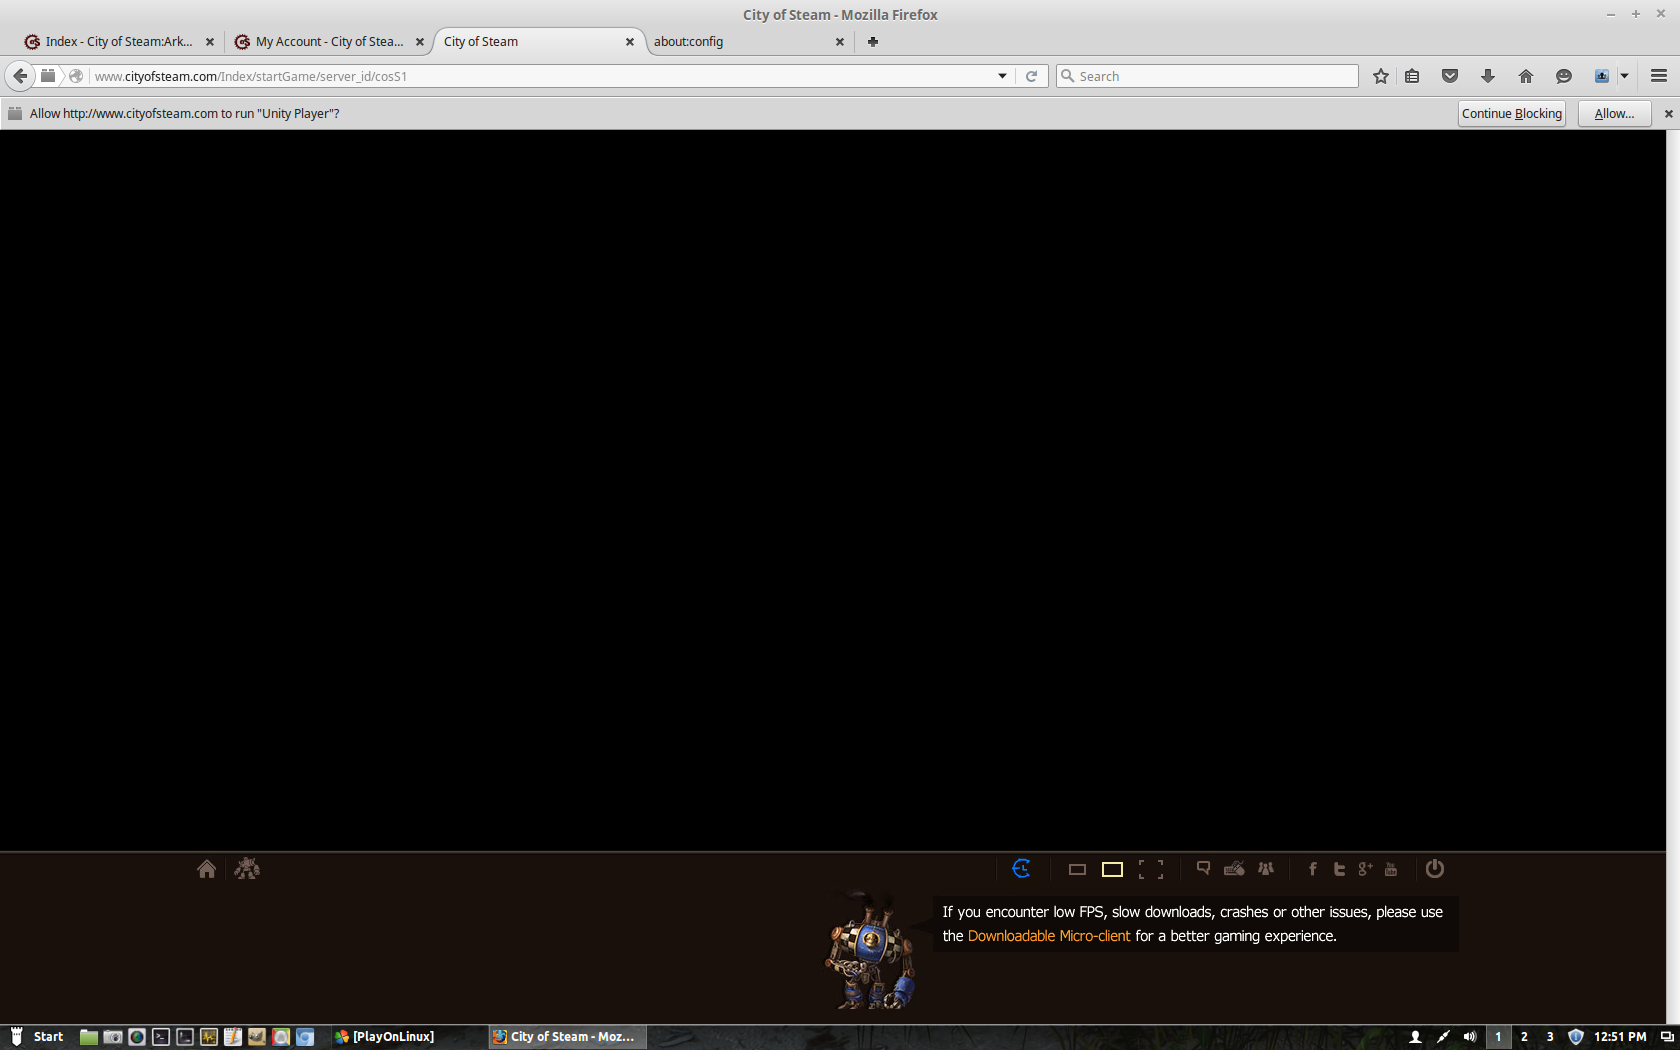1680x1050 pixels.
Task: Open the Downloadable Micro-client link
Action: 1049,936
